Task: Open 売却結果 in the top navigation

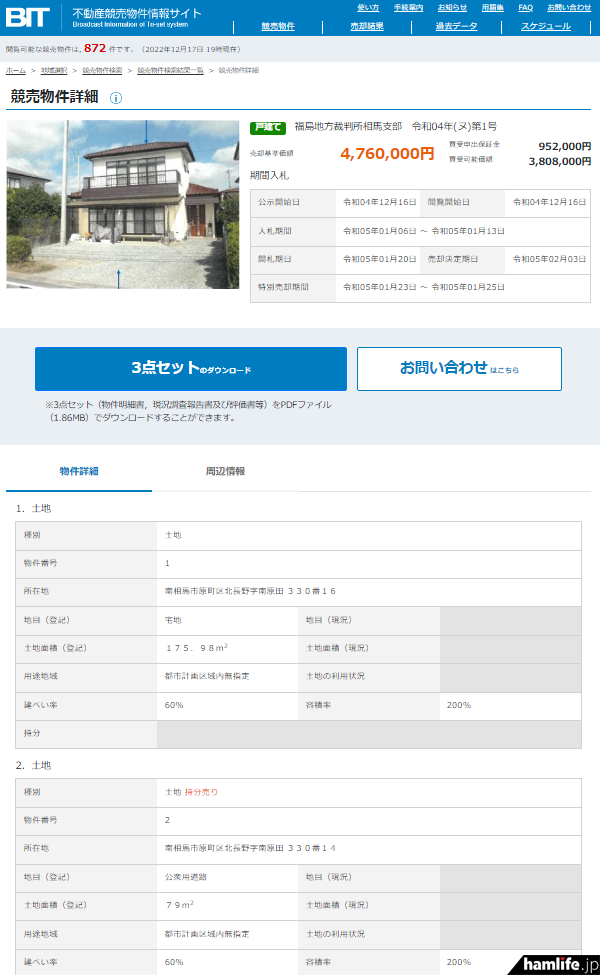Action: (x=366, y=27)
